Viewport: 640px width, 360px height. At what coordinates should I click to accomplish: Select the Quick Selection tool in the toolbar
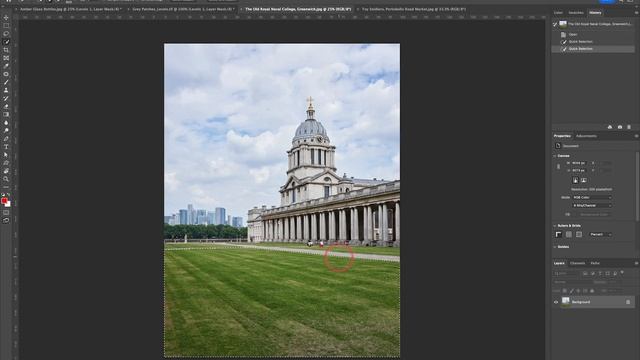point(6,42)
